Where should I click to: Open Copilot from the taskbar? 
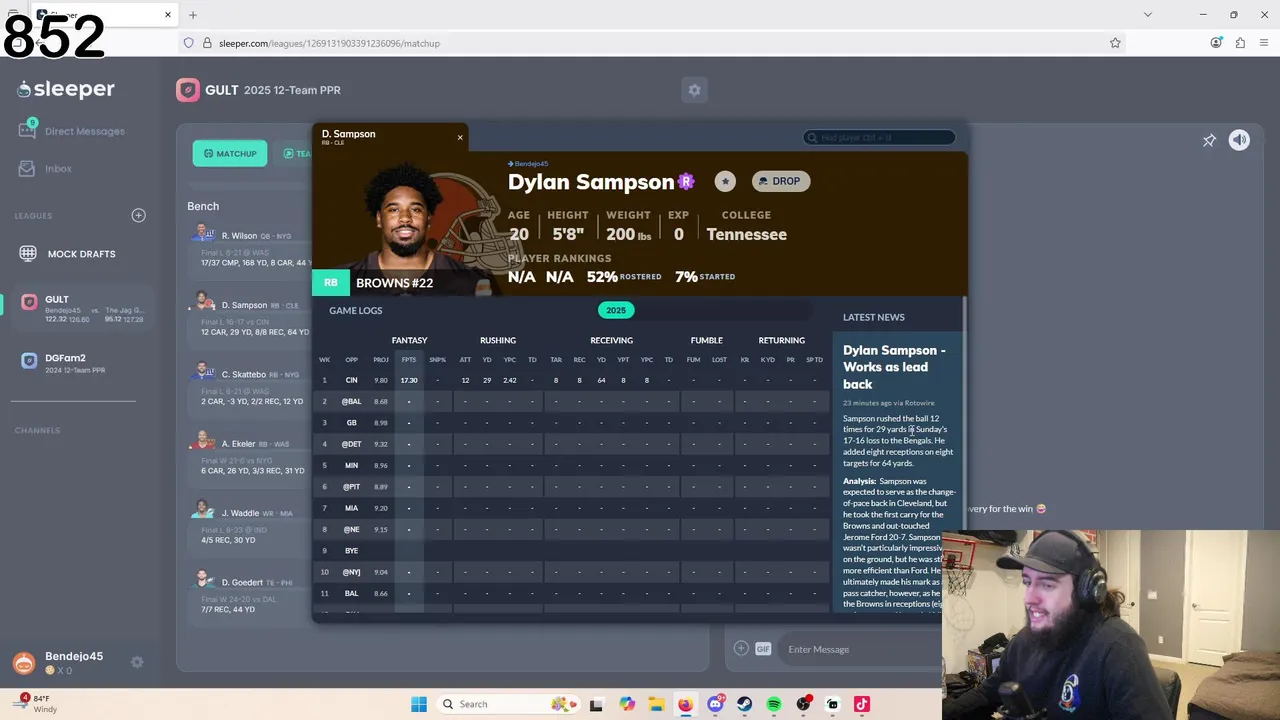click(627, 704)
